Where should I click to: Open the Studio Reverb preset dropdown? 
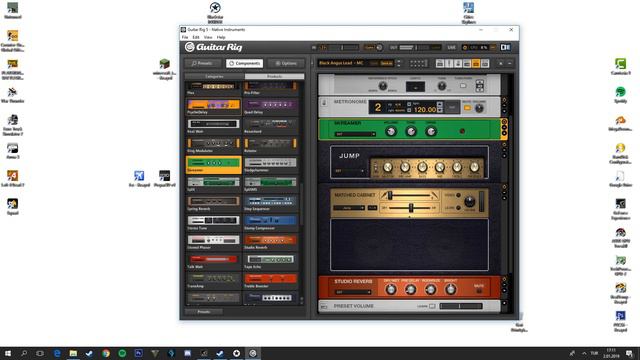click(353, 292)
